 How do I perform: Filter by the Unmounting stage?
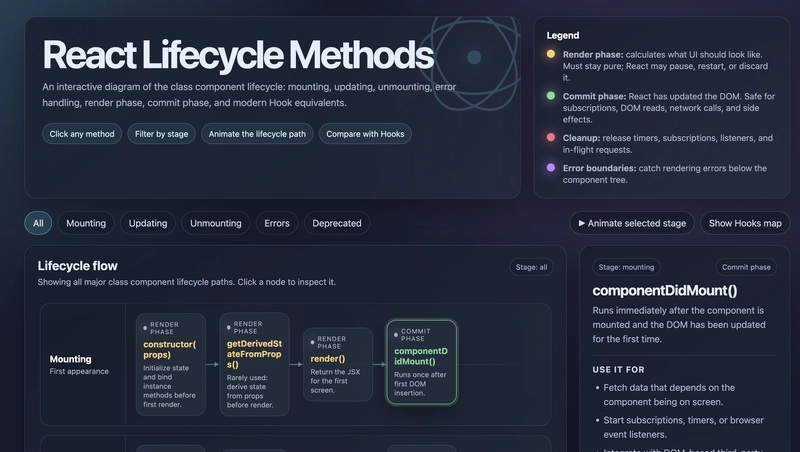[x=216, y=223]
